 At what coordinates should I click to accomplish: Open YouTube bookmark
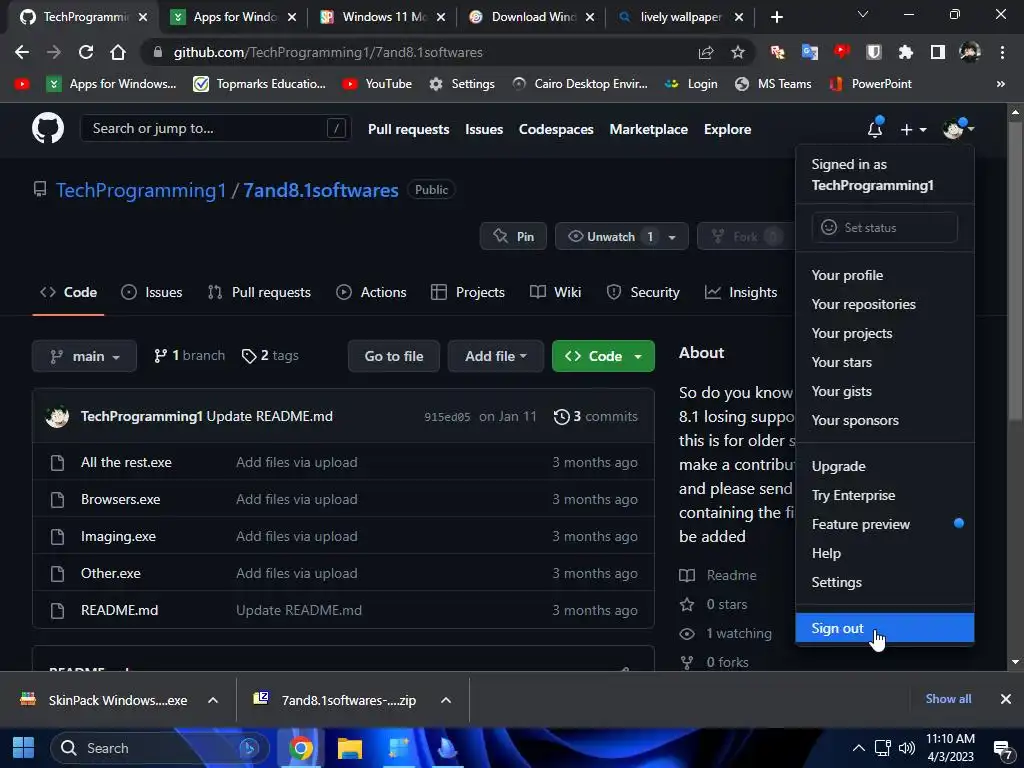pyautogui.click(x=377, y=84)
